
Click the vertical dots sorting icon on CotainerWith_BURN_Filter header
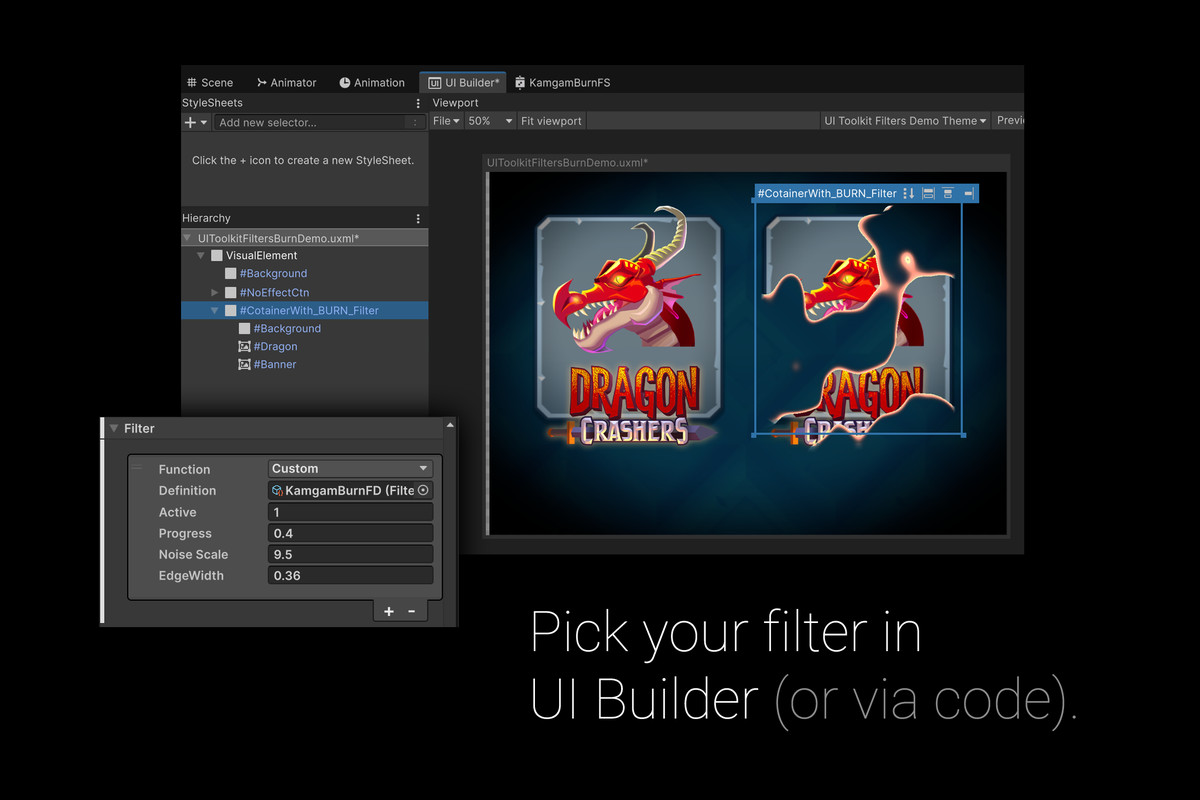(906, 193)
